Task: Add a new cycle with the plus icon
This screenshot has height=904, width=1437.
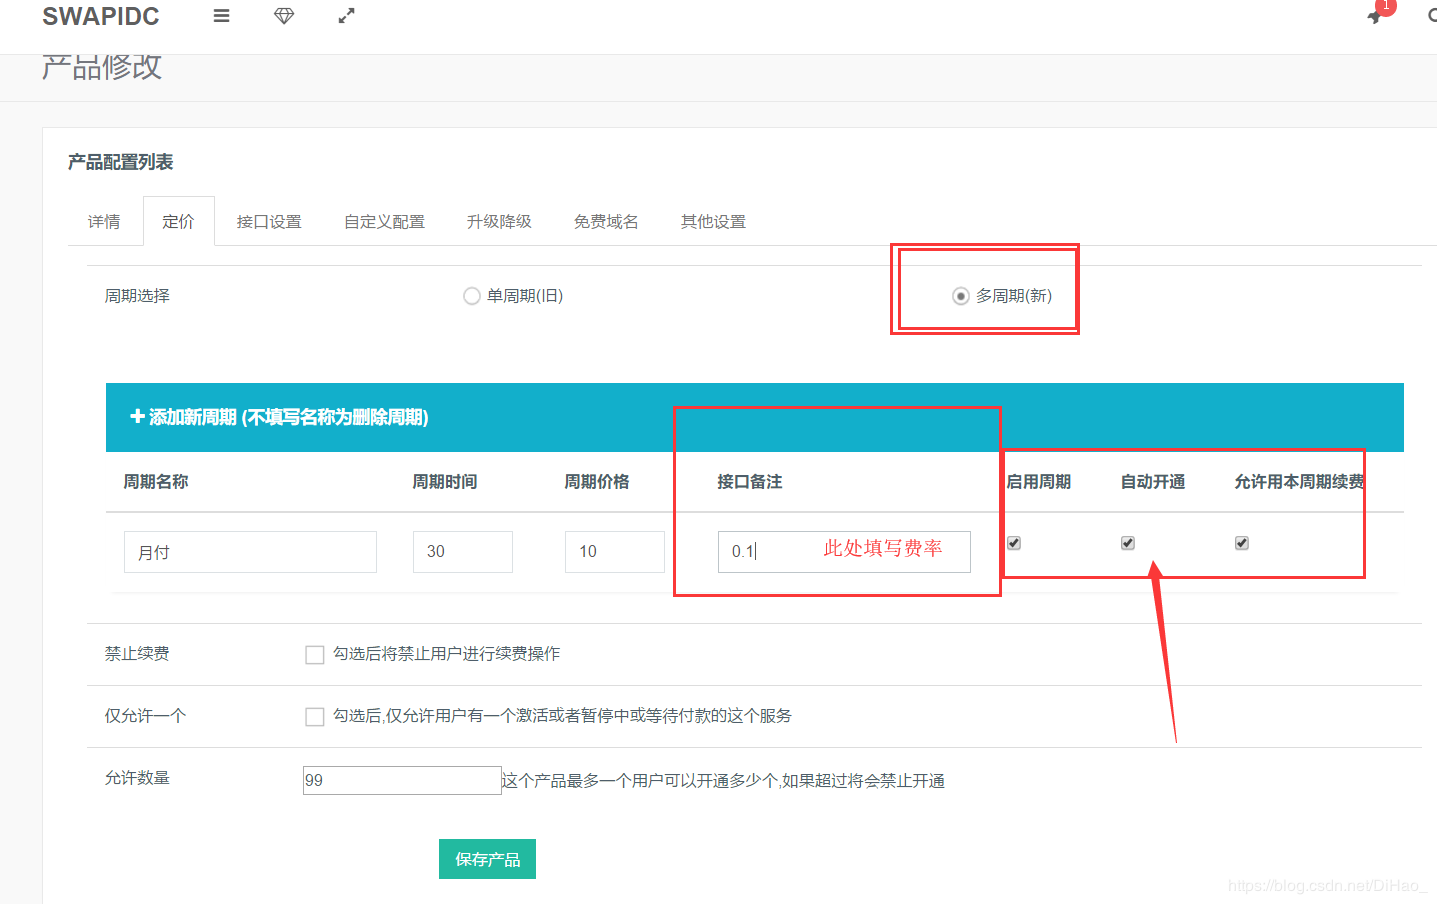Action: click(x=137, y=417)
